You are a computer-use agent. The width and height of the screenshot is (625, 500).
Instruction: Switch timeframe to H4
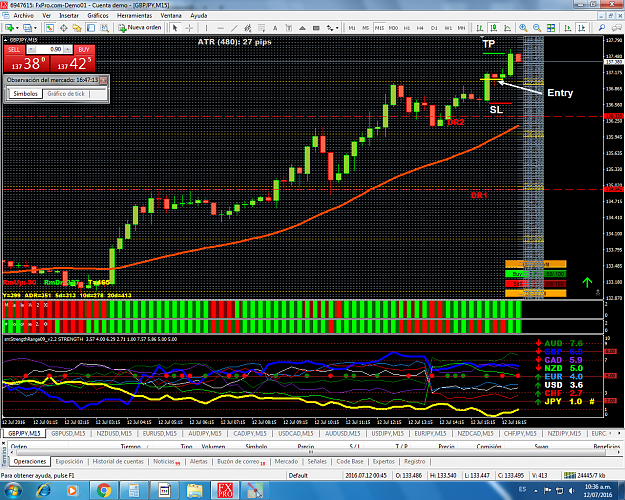(420, 28)
